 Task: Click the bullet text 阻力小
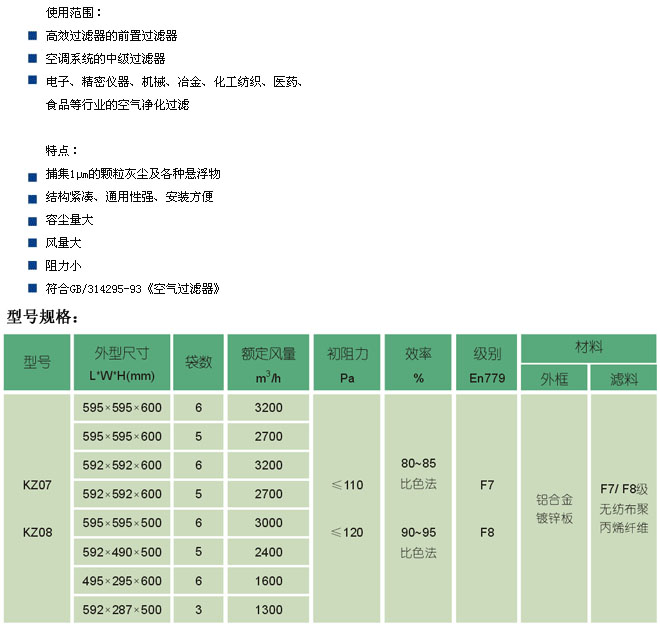[63, 266]
